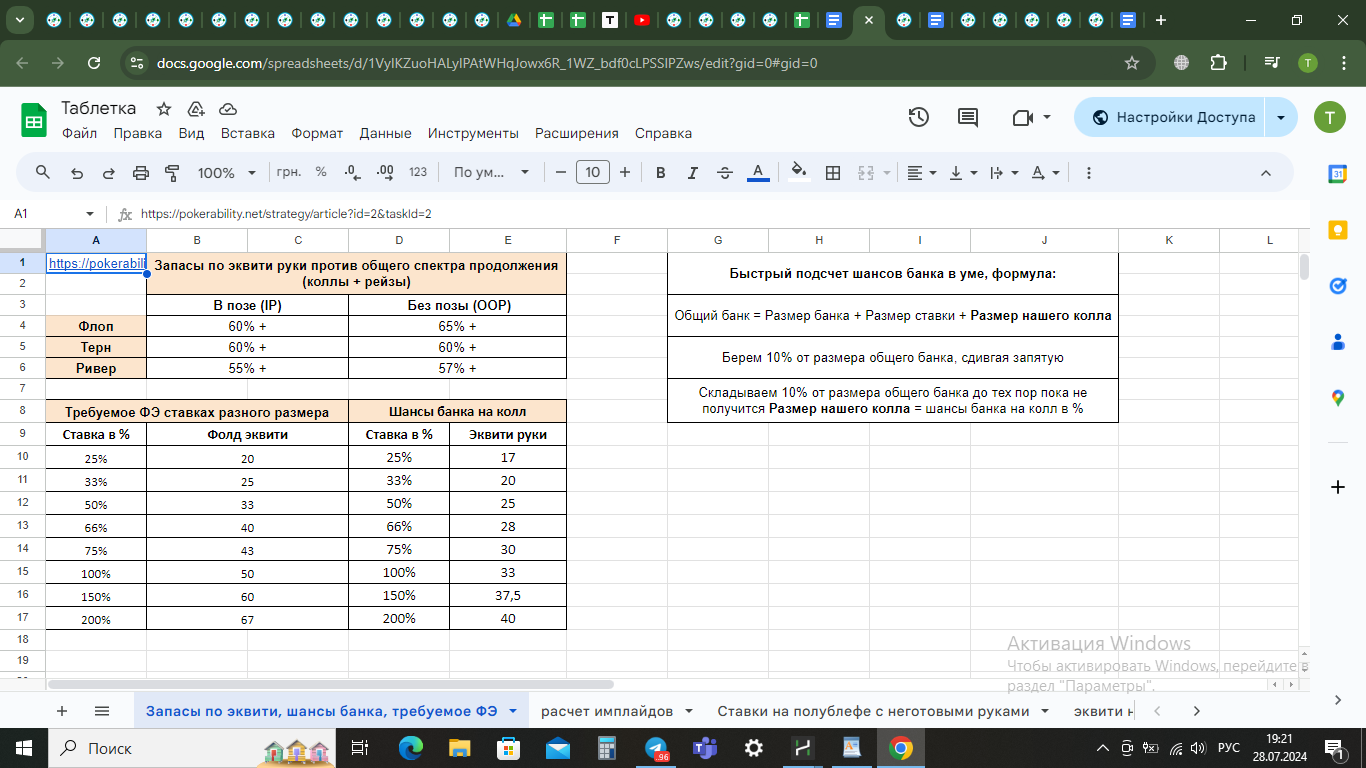Open more number formats (123)
Image resolution: width=1366 pixels, height=768 pixels.
click(x=418, y=172)
